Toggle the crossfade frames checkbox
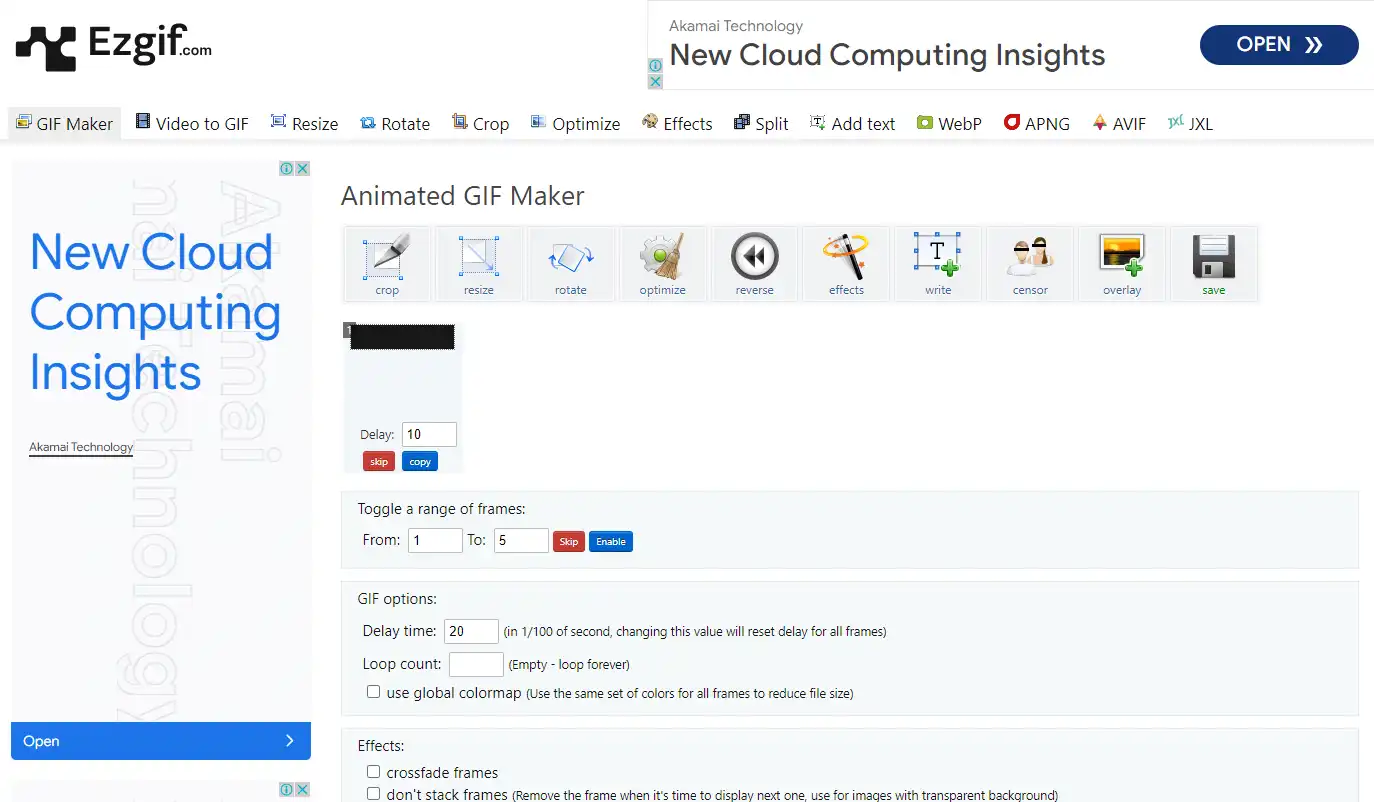This screenshot has height=802, width=1374. pos(374,772)
